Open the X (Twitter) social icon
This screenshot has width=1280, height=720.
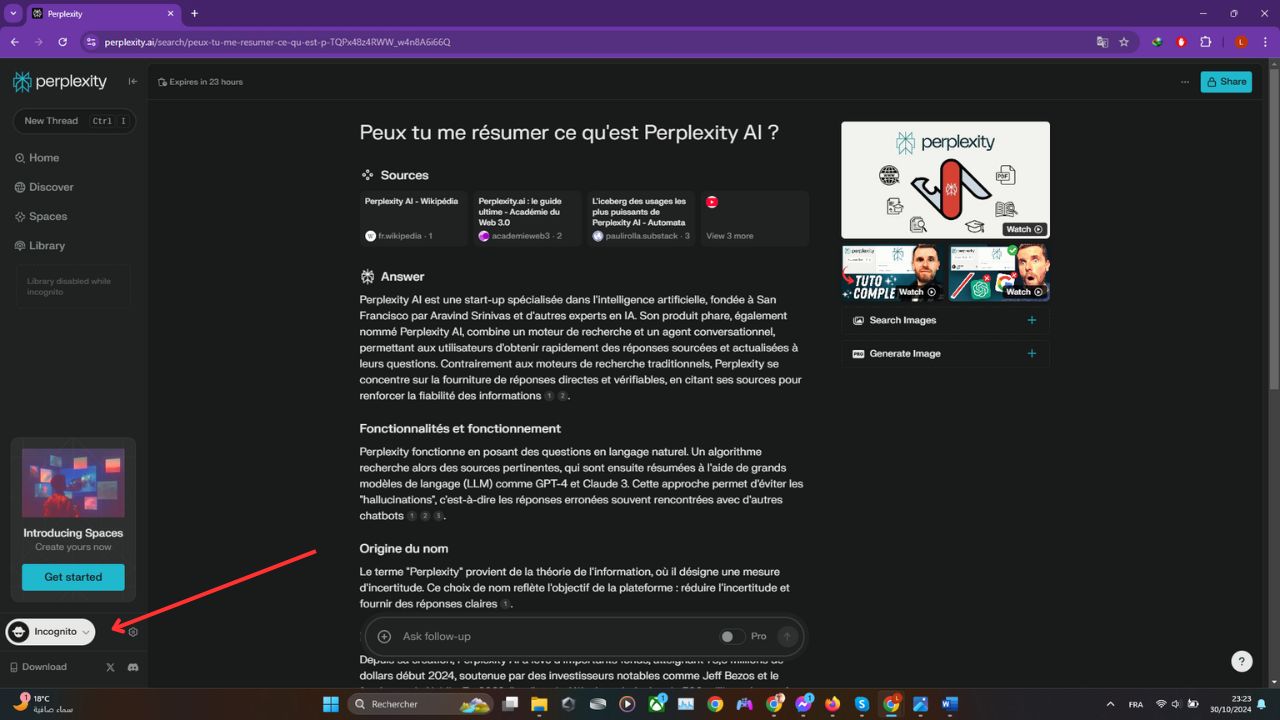[110, 667]
